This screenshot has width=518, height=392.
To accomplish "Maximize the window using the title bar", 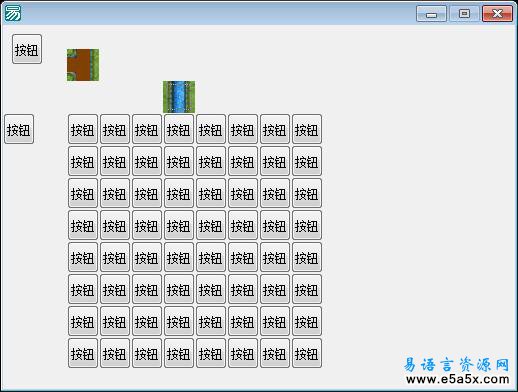I will pyautogui.click(x=464, y=14).
